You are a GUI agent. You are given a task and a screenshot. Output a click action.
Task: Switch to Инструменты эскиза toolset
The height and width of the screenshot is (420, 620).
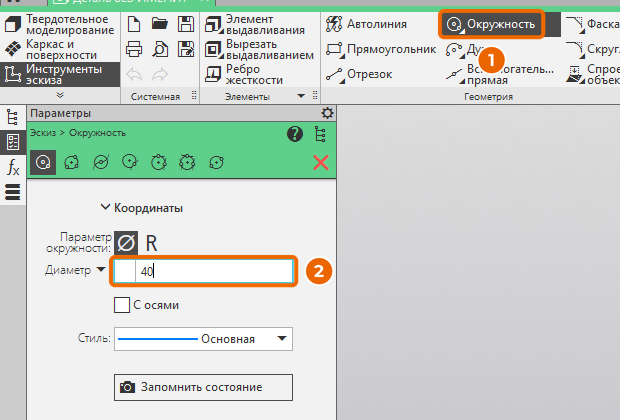(60, 74)
